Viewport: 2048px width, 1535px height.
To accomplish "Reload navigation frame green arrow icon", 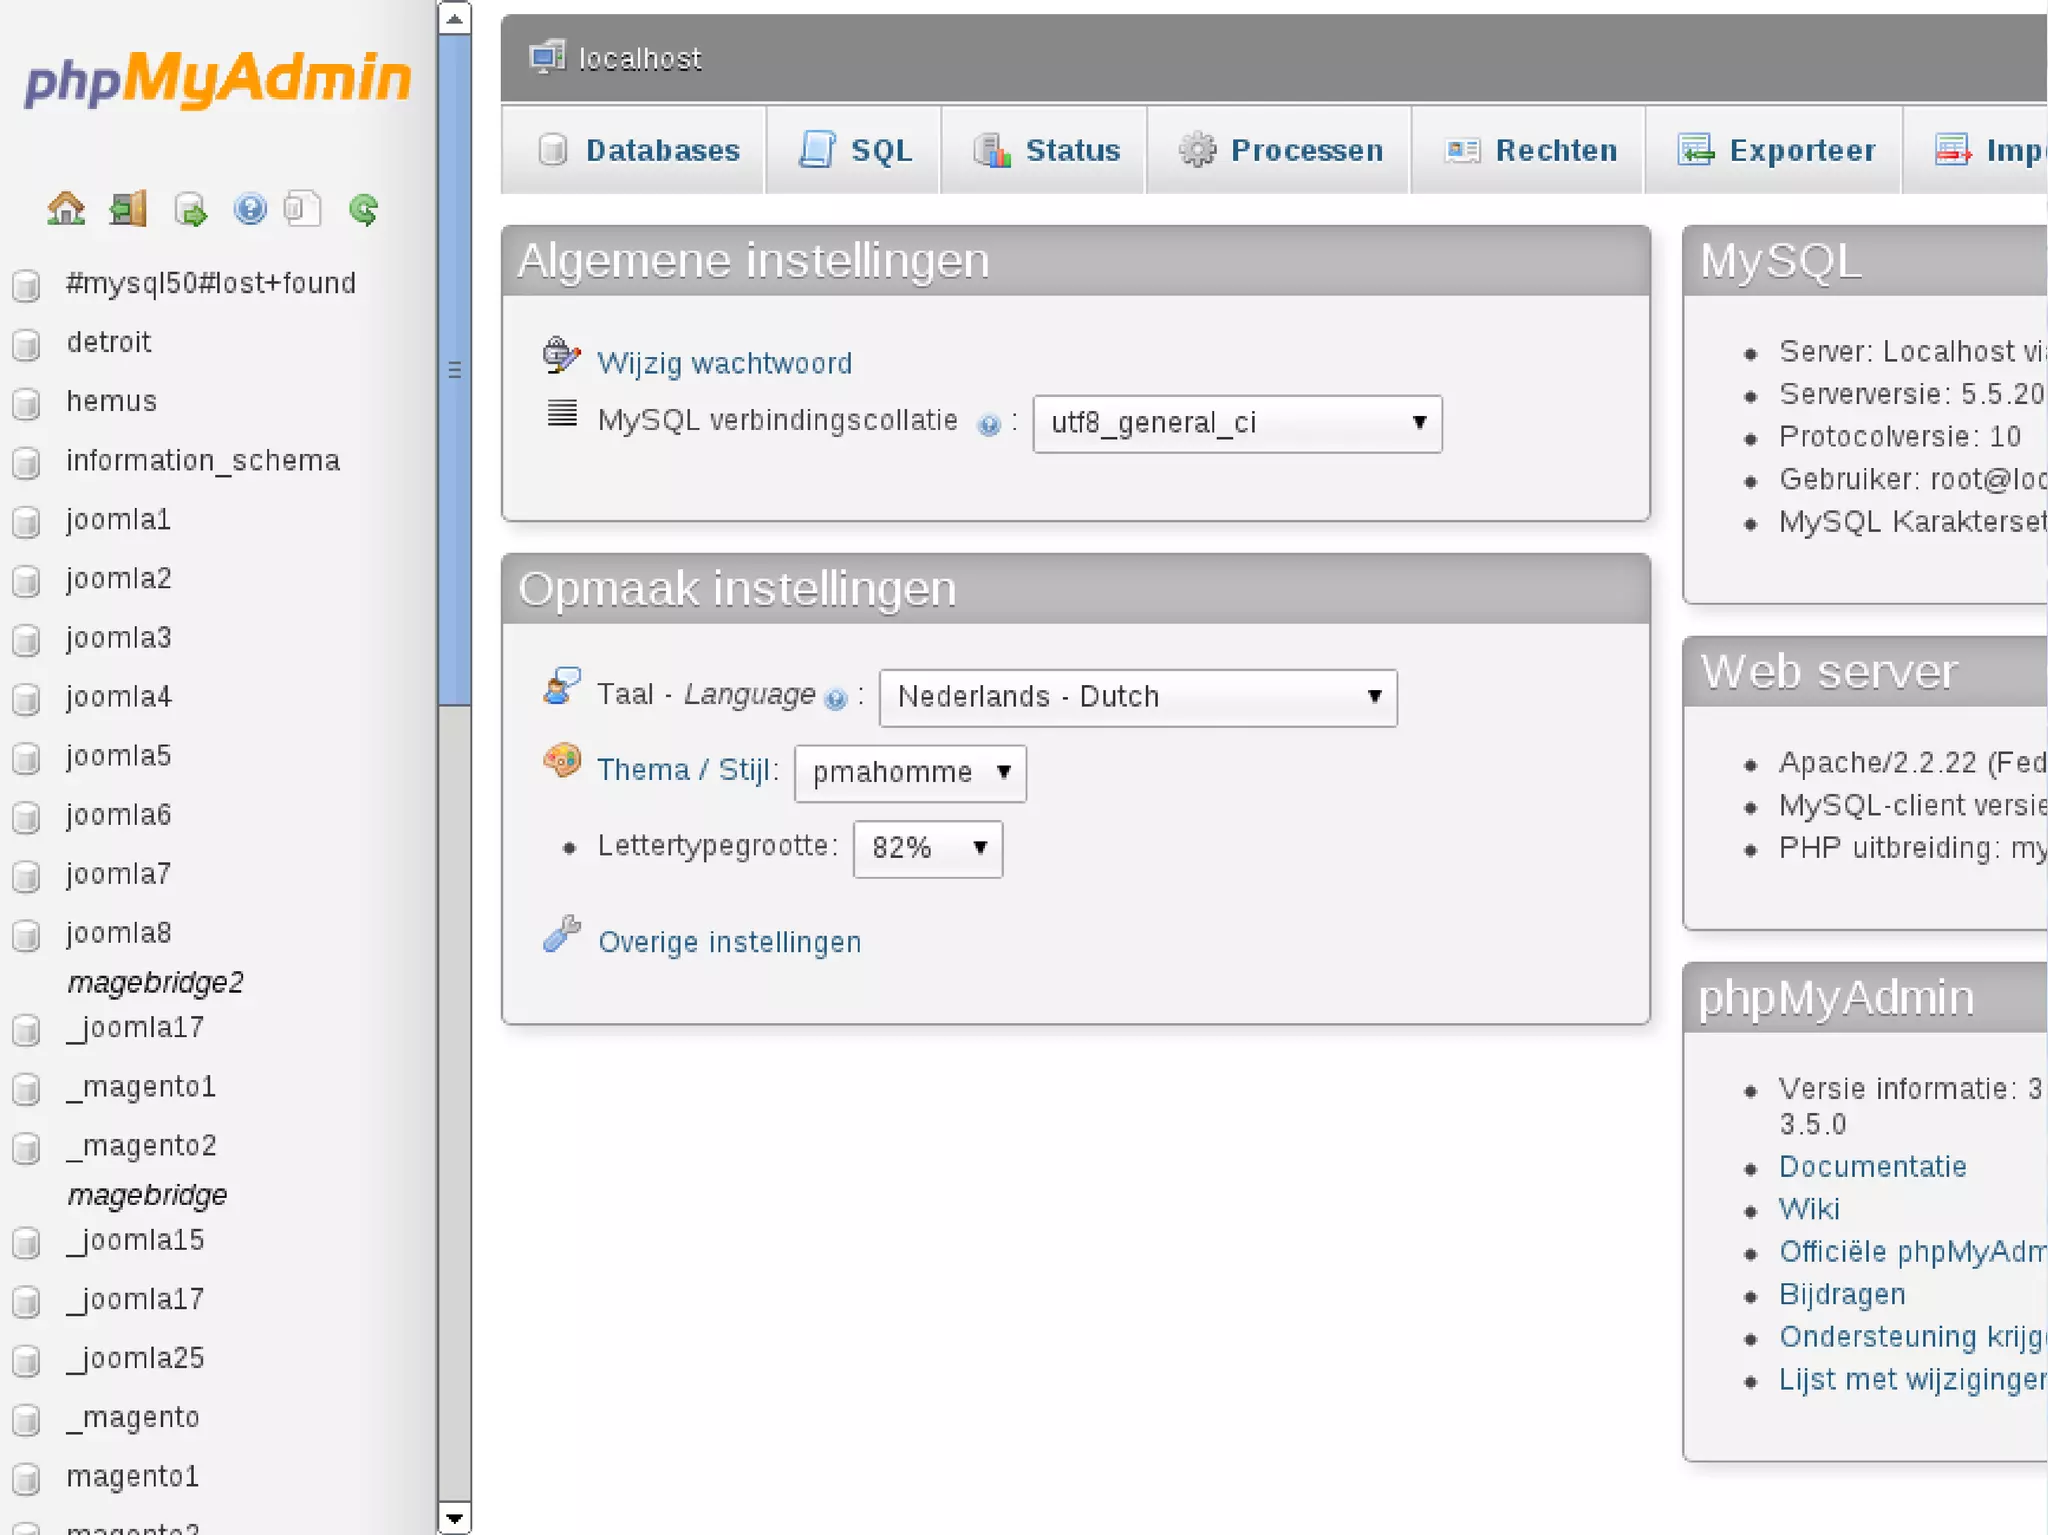I will tap(364, 209).
